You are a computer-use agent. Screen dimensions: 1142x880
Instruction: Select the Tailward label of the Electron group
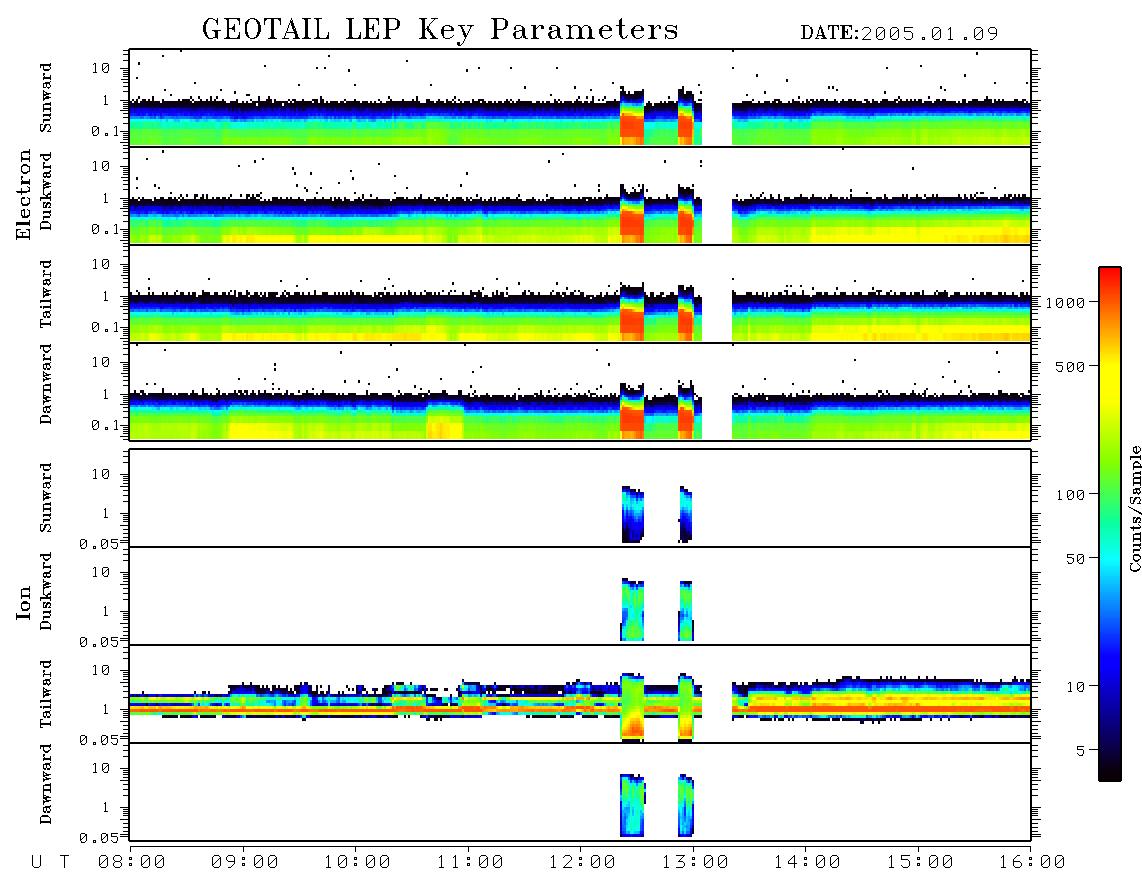[x=46, y=294]
